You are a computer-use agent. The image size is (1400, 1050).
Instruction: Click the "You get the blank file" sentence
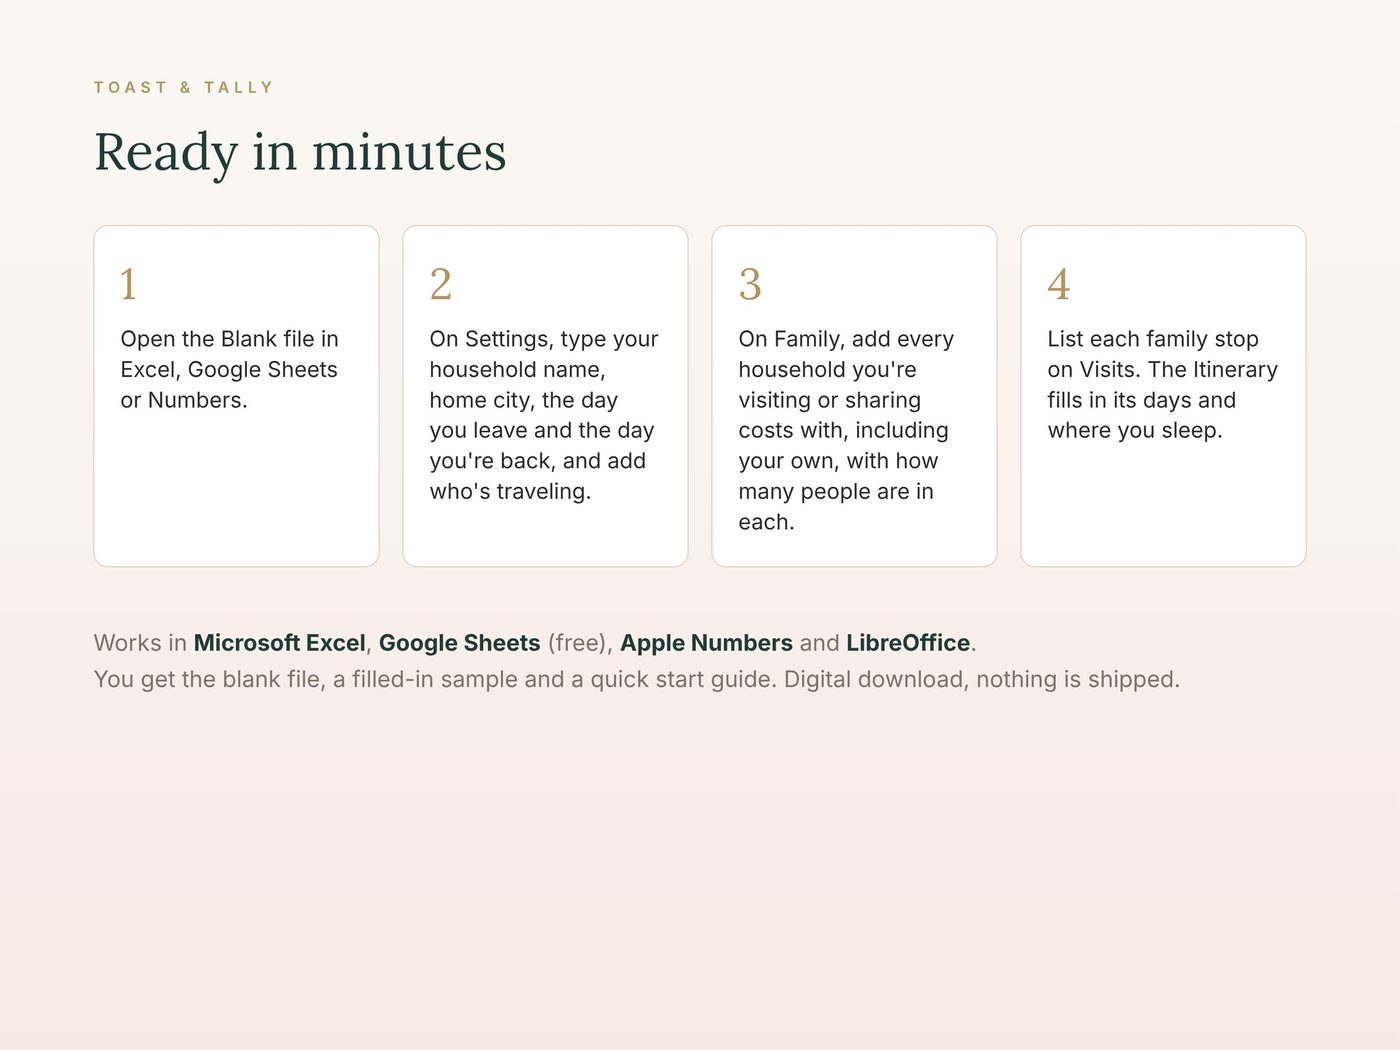coord(637,680)
